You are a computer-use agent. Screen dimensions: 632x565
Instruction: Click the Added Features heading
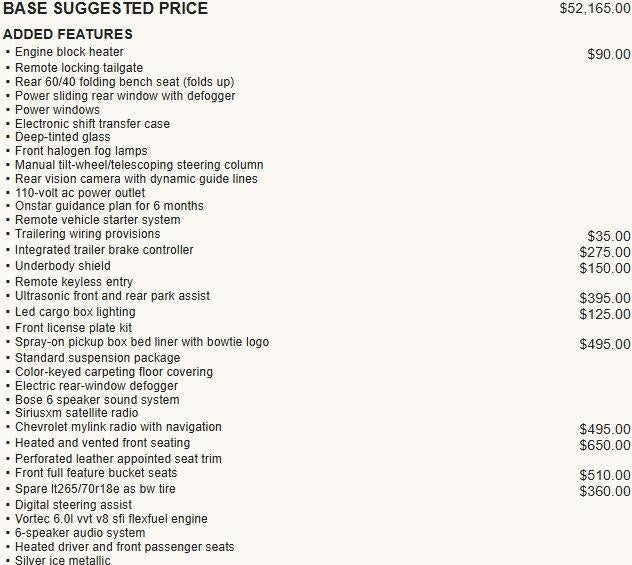coord(68,34)
